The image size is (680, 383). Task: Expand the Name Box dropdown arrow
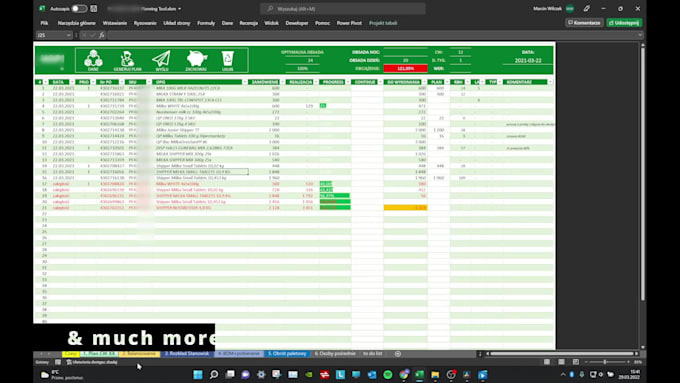tap(69, 35)
